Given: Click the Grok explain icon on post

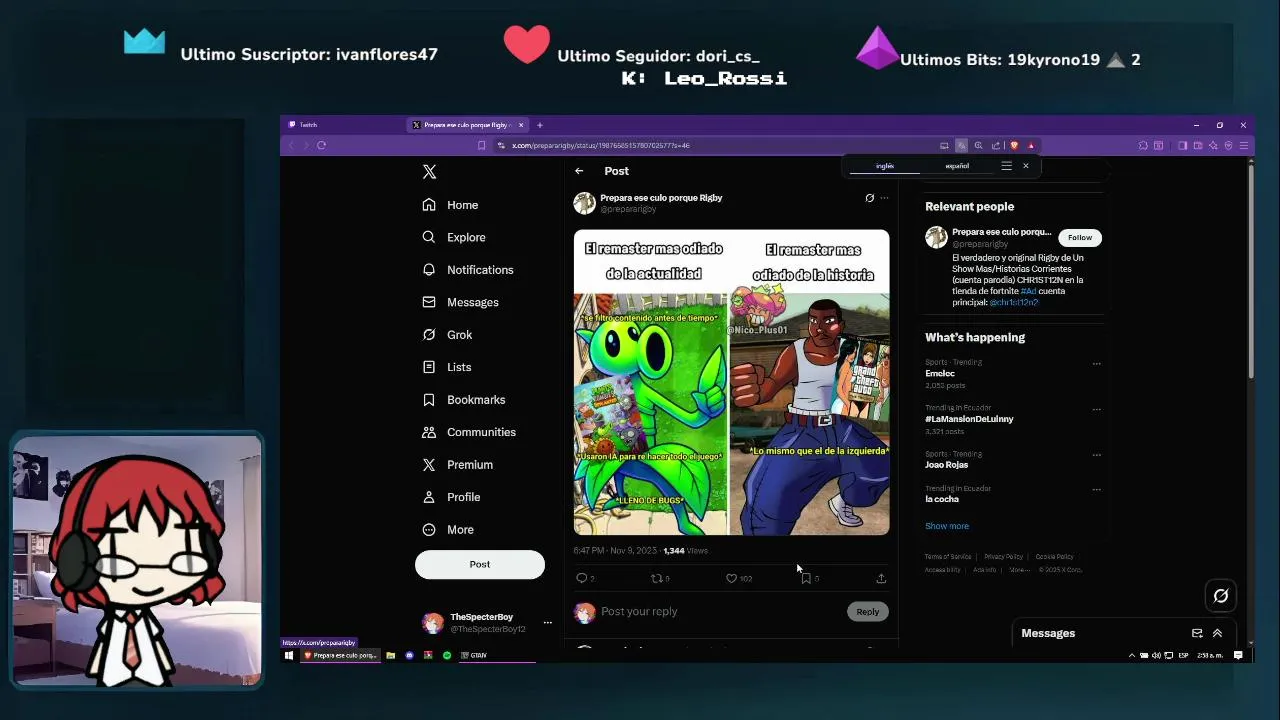Looking at the screenshot, I should pos(869,198).
